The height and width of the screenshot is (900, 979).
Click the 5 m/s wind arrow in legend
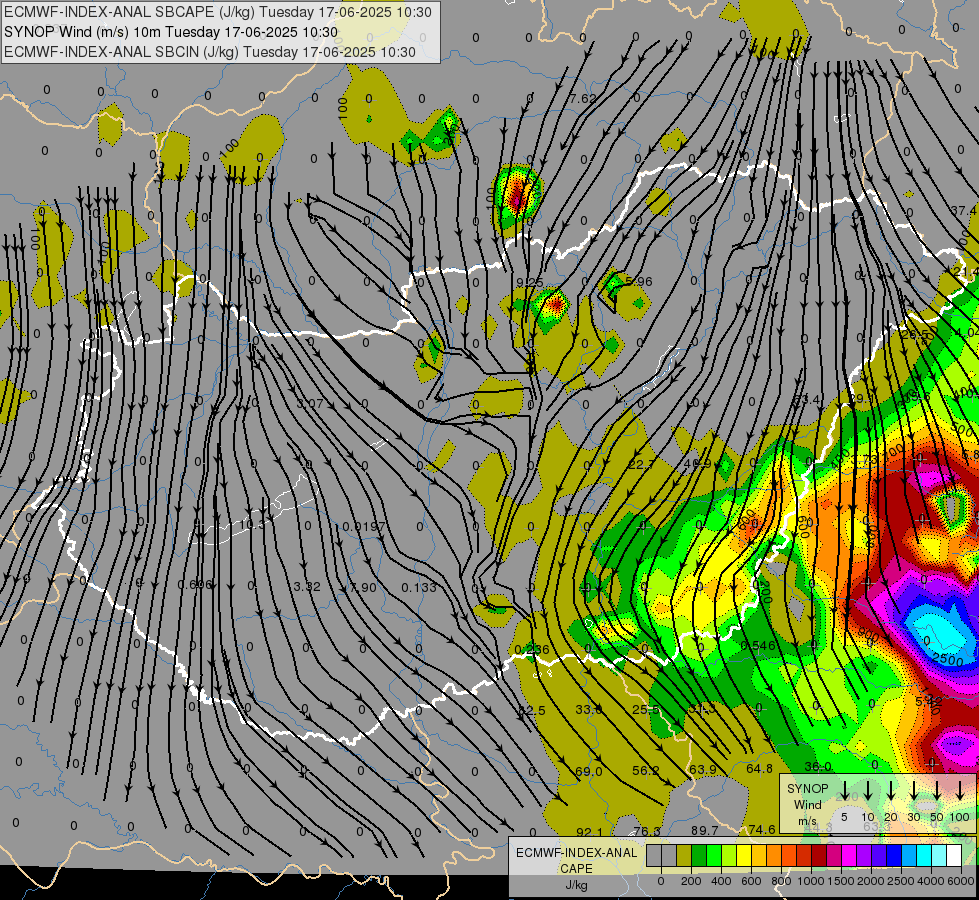(x=844, y=791)
